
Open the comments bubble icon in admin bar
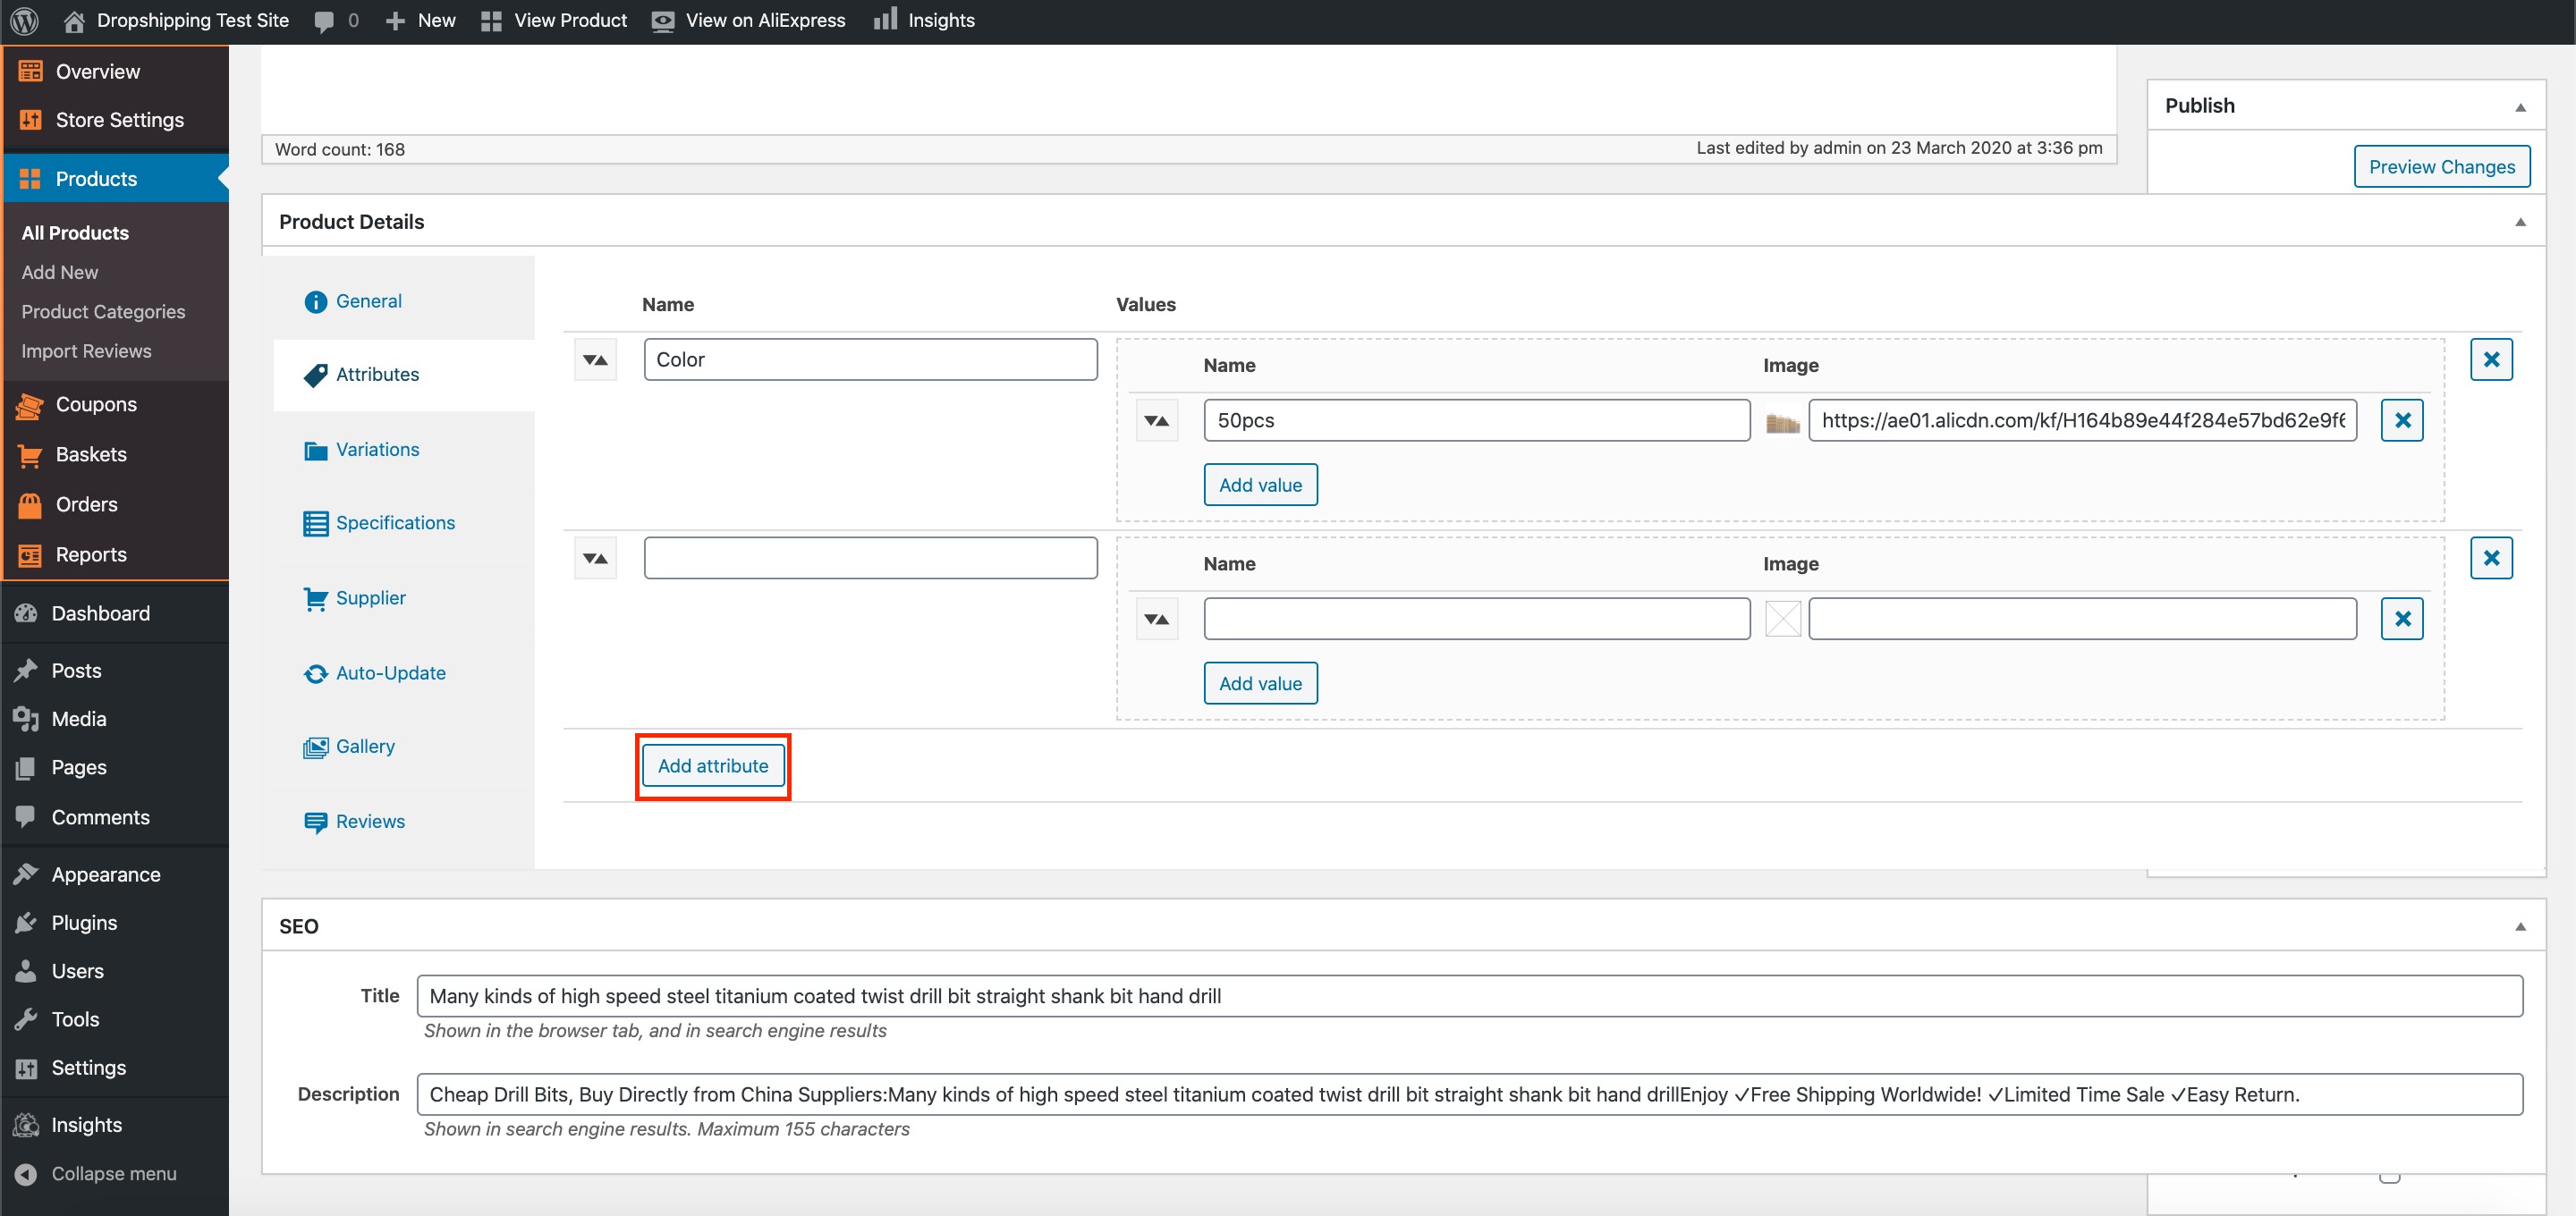pos(324,21)
